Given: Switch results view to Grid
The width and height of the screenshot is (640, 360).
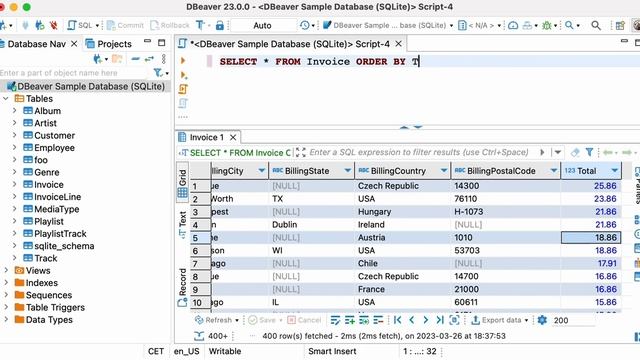Looking at the screenshot, I should click(182, 182).
